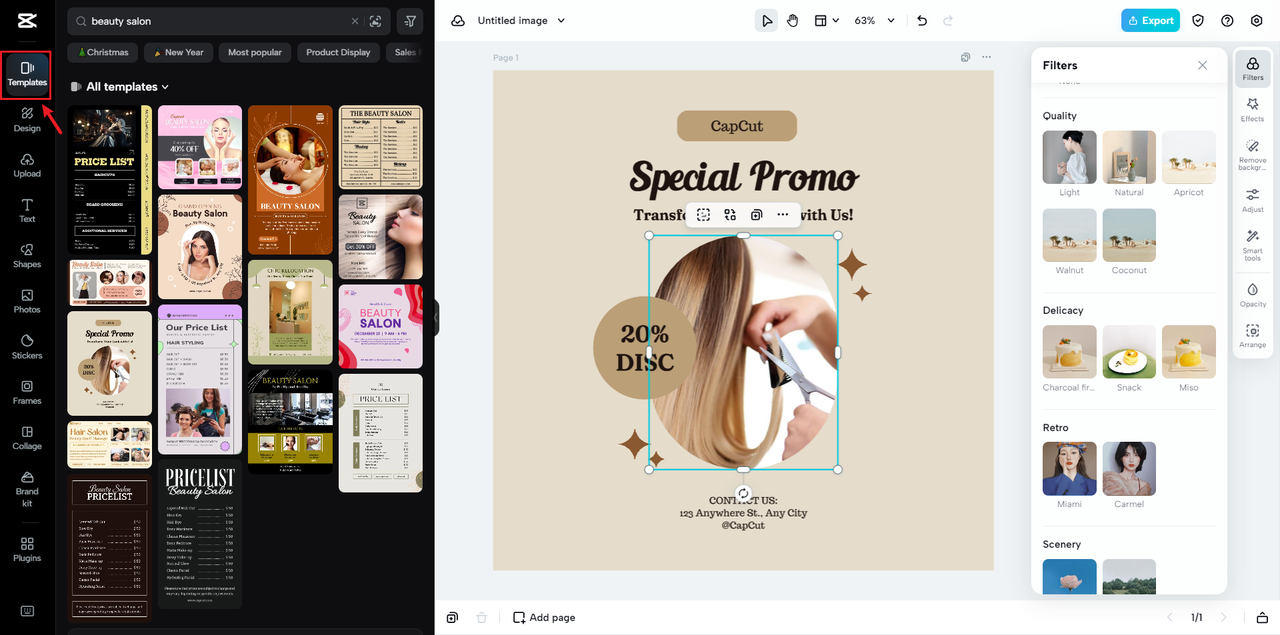
Task: Apply the Apricot filter
Action: [1189, 157]
